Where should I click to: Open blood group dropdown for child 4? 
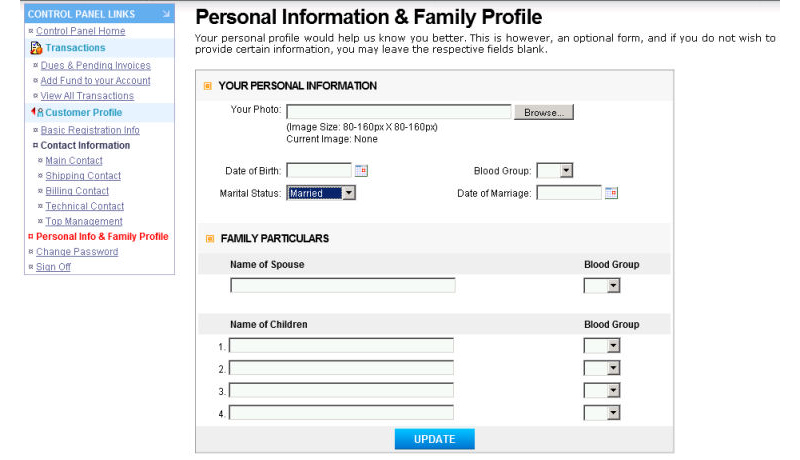[x=602, y=413]
